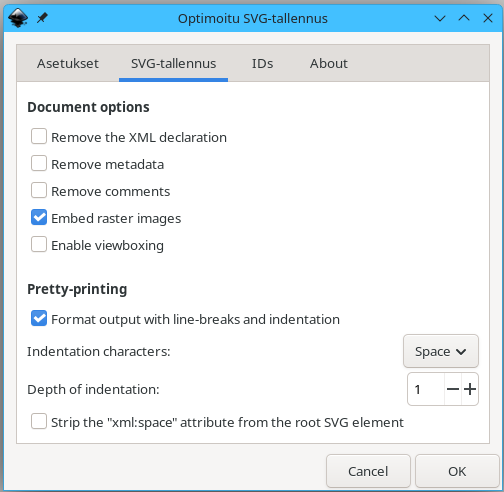The image size is (504, 492).
Task: Decrease depth of indentation with minus
Action: 453,389
